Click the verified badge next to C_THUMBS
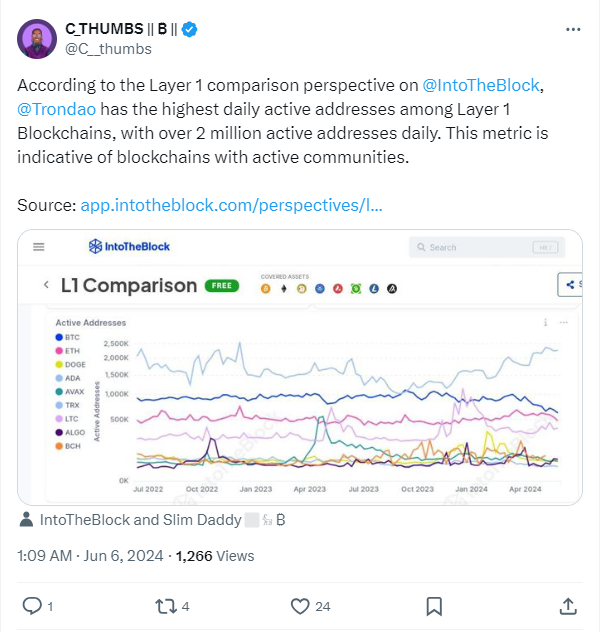Screen dimensions: 601x632 [x=189, y=29]
